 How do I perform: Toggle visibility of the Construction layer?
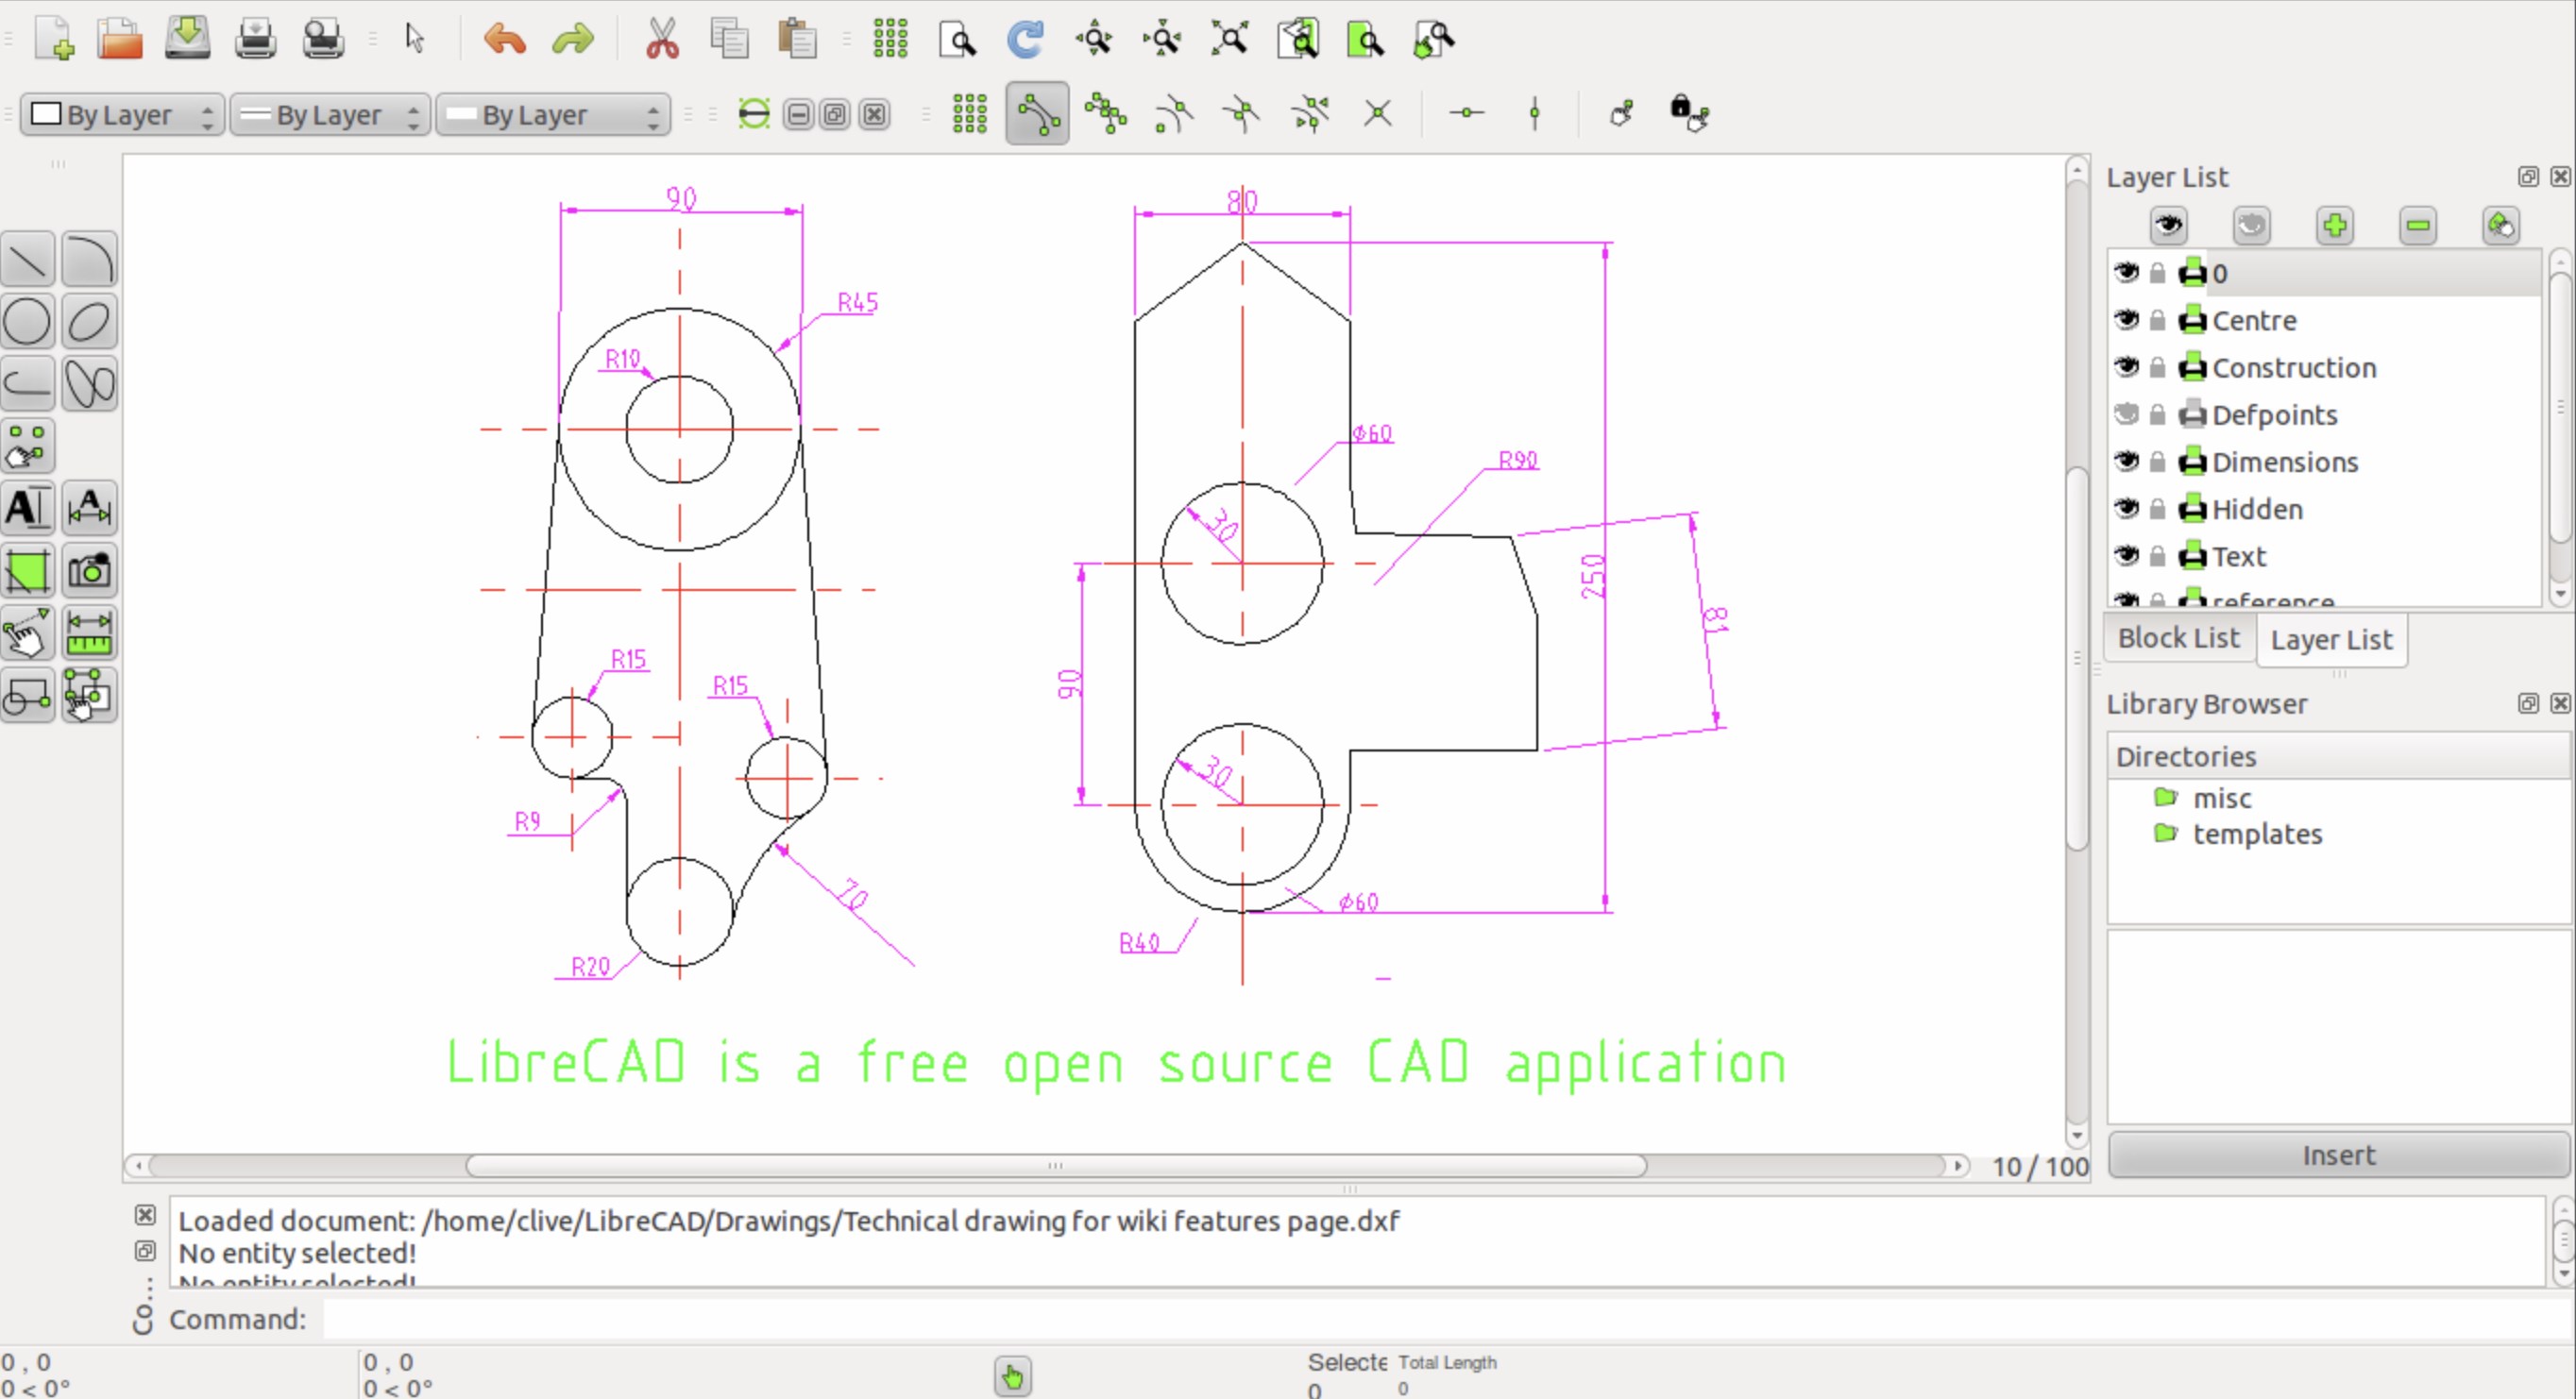coord(2126,367)
